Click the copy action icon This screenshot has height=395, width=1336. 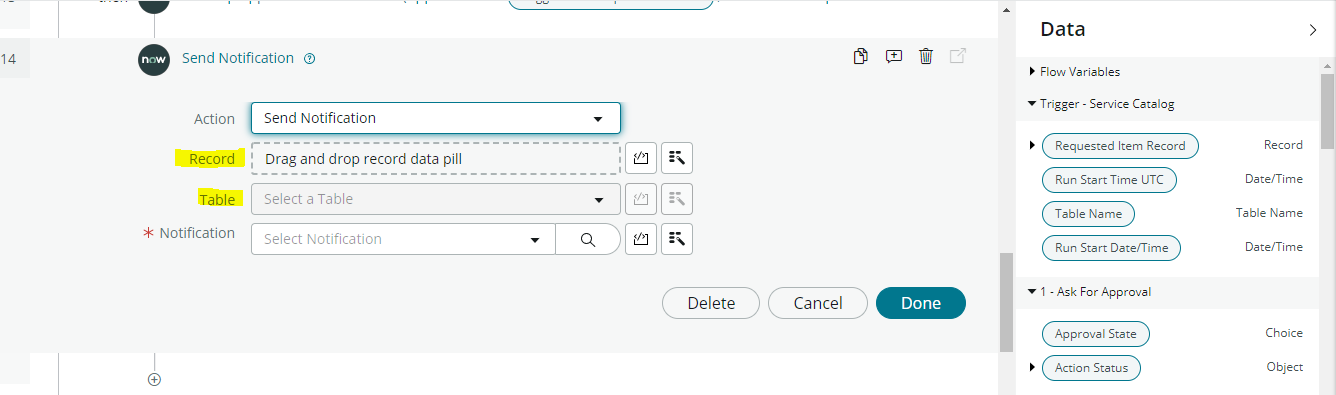[860, 57]
